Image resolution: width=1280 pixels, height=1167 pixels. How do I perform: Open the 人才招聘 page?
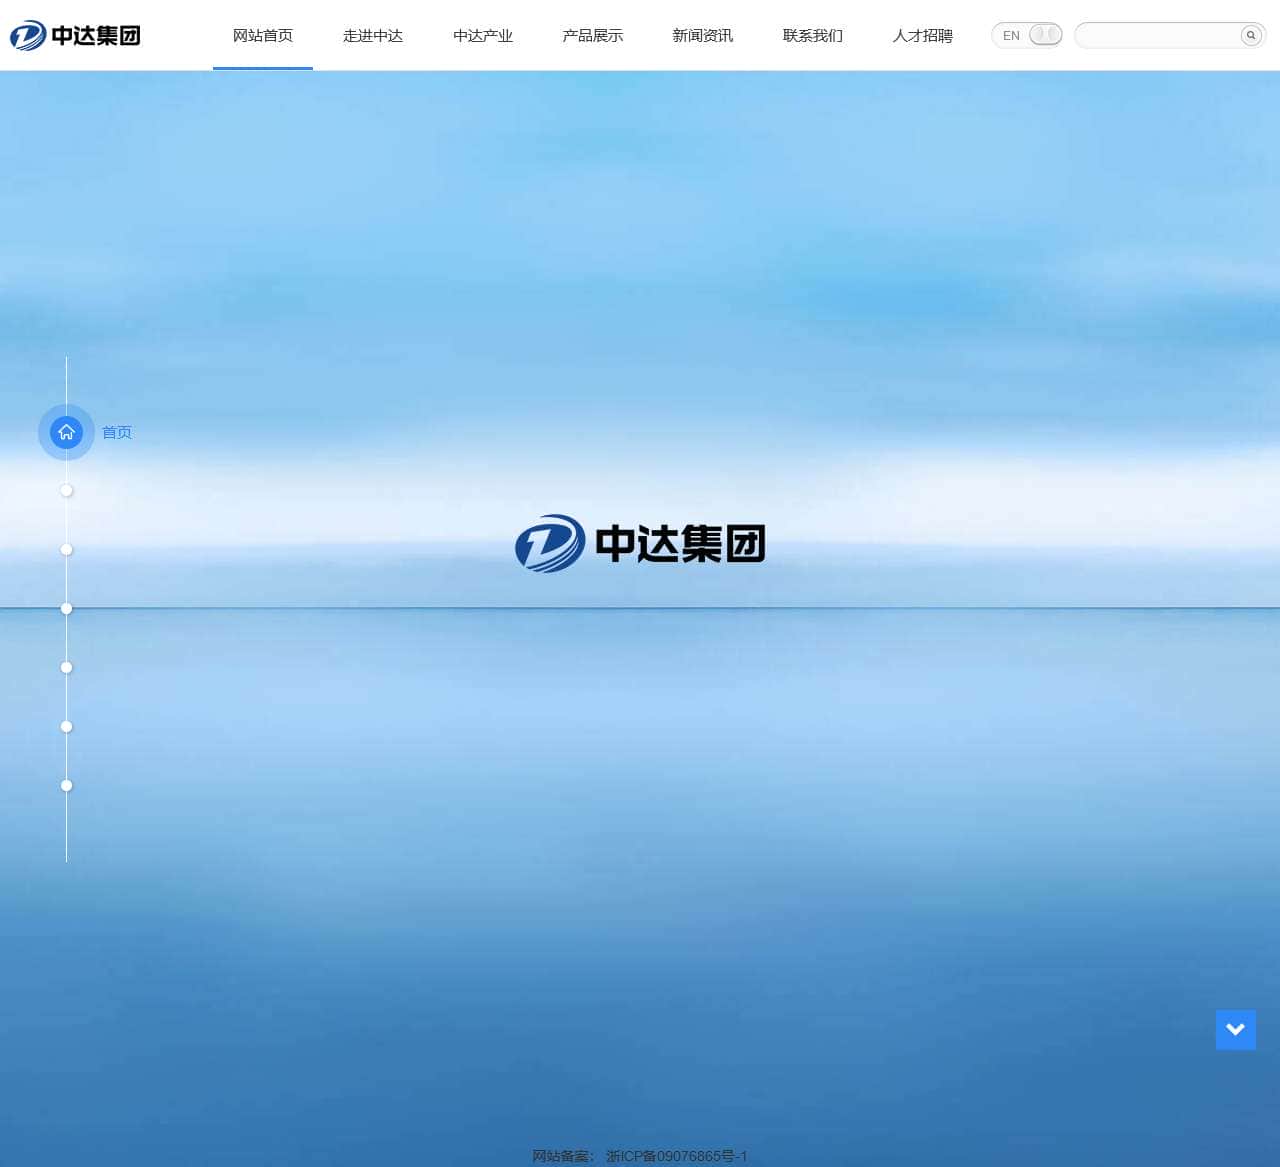(922, 35)
